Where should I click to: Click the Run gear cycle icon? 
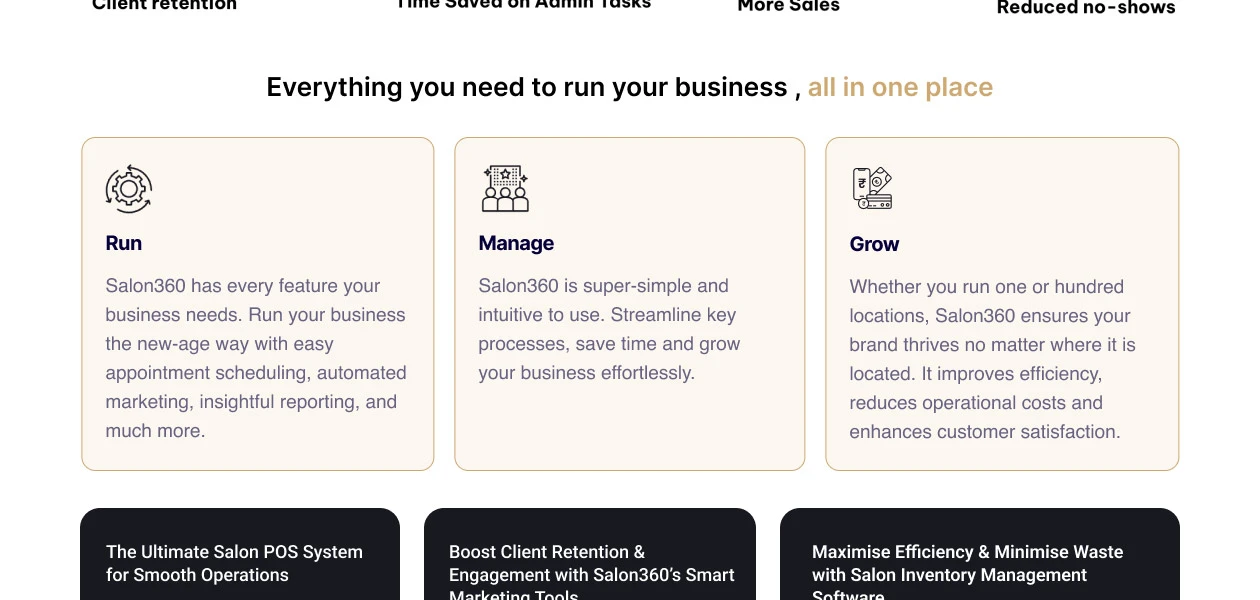click(129, 189)
